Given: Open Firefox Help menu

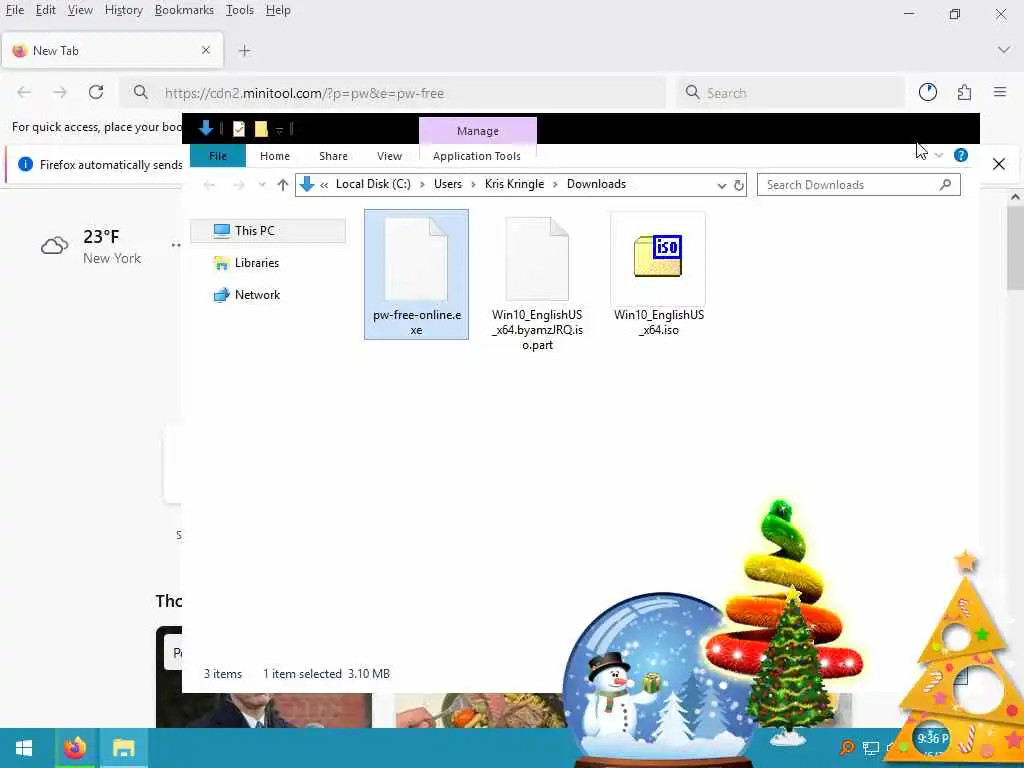Looking at the screenshot, I should tap(278, 10).
